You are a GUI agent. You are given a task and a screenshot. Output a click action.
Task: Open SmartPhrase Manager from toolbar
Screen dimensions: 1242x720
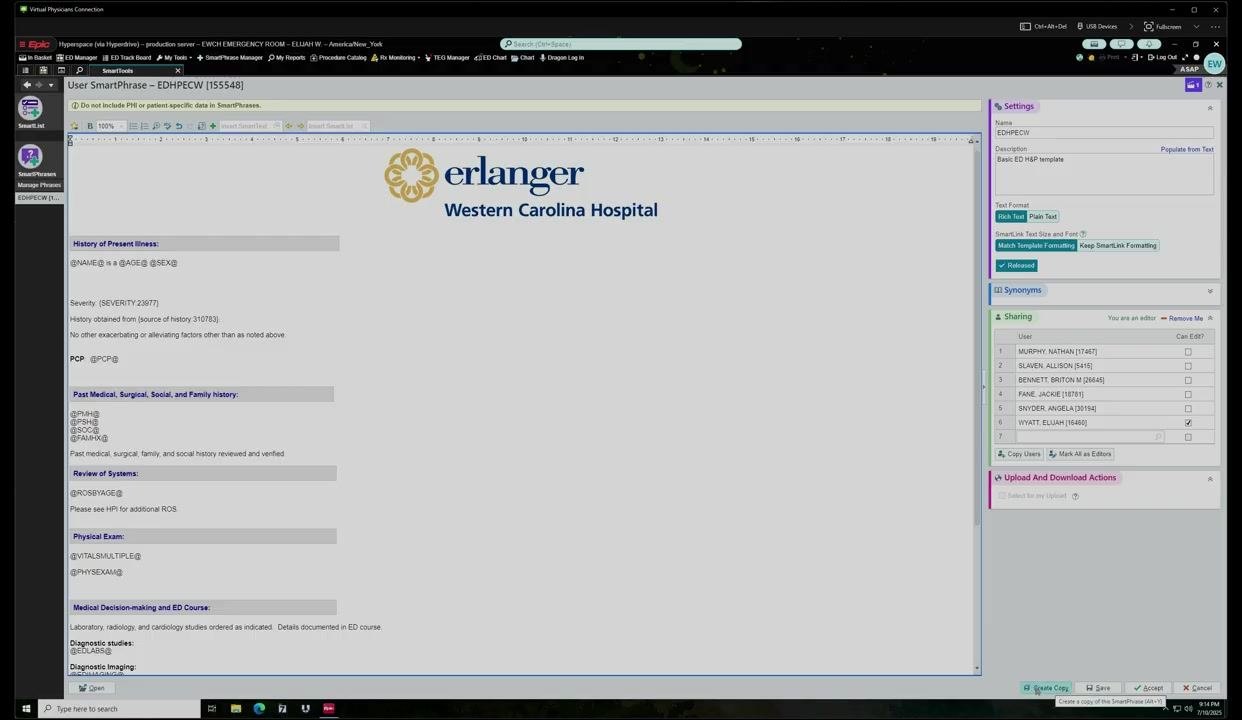coord(230,58)
